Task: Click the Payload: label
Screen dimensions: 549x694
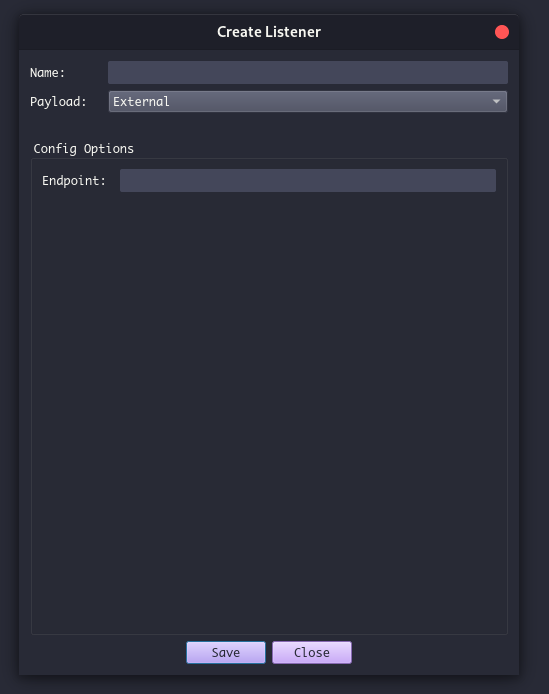Action: 58,101
